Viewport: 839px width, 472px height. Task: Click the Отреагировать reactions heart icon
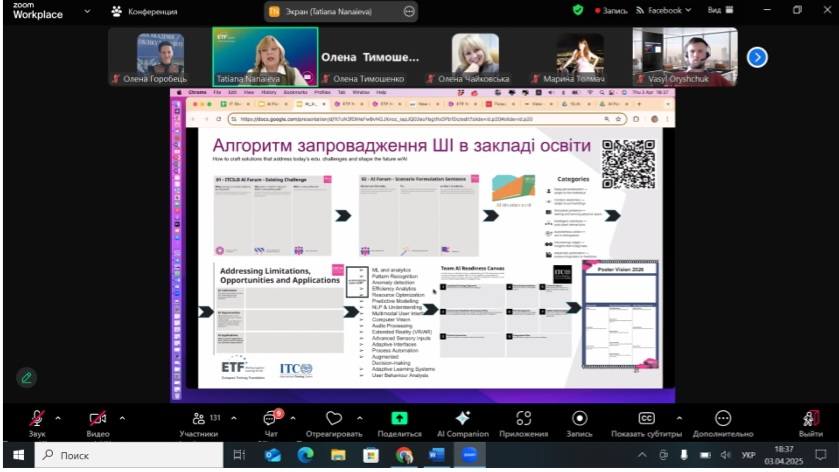coord(333,418)
